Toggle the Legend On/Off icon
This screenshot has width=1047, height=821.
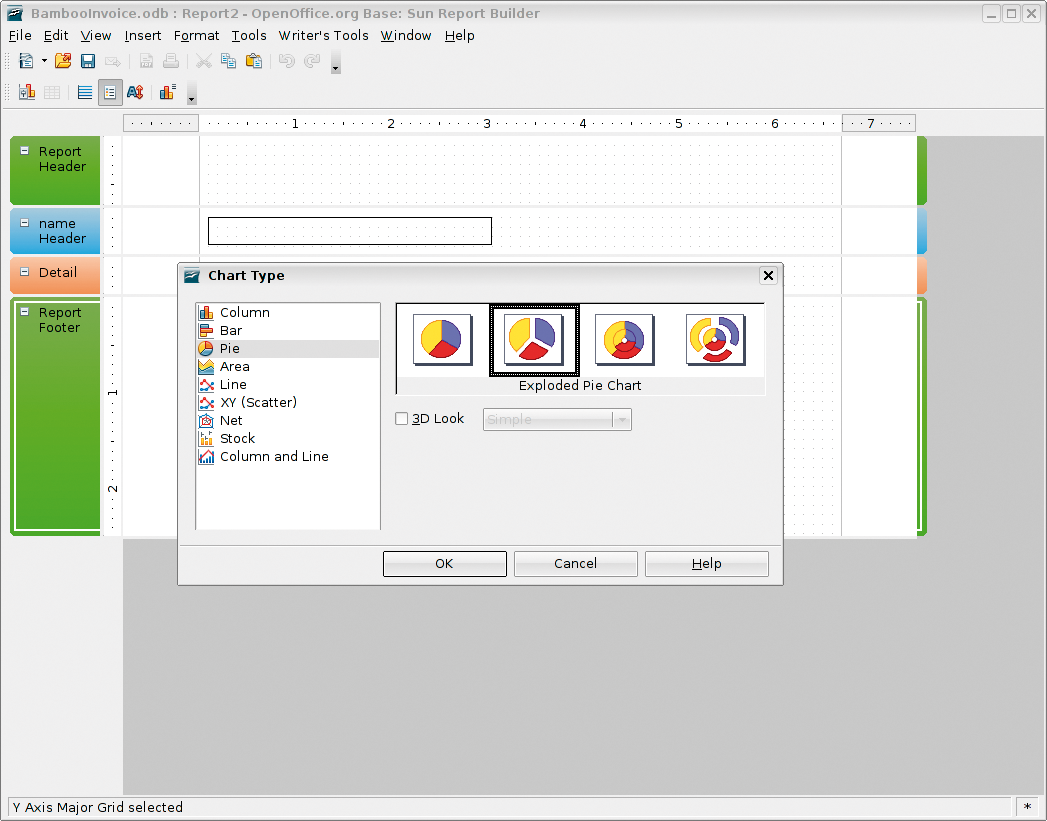tap(110, 92)
